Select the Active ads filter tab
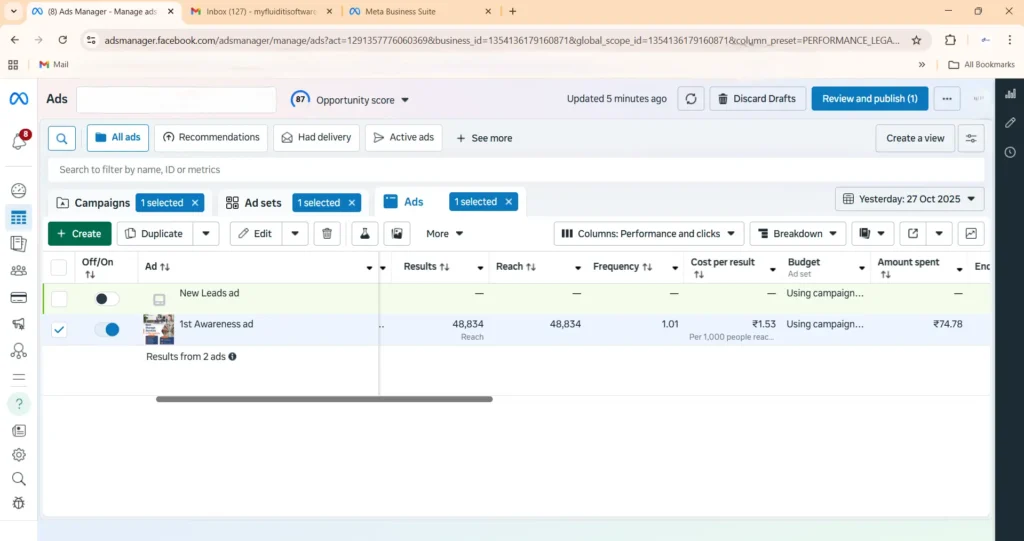Viewport: 1024px width, 541px height. point(404,138)
